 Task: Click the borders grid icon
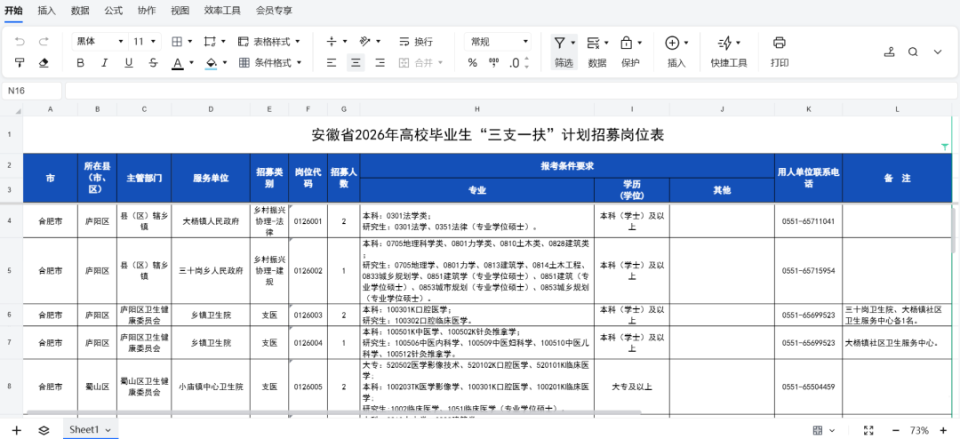pyautogui.click(x=176, y=42)
